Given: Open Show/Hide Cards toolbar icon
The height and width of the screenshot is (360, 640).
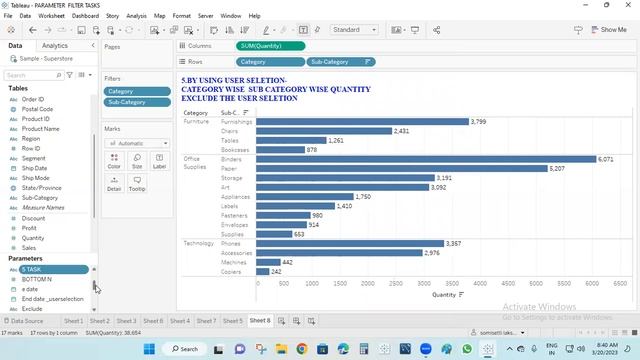Looking at the screenshot, I should coord(396,30).
